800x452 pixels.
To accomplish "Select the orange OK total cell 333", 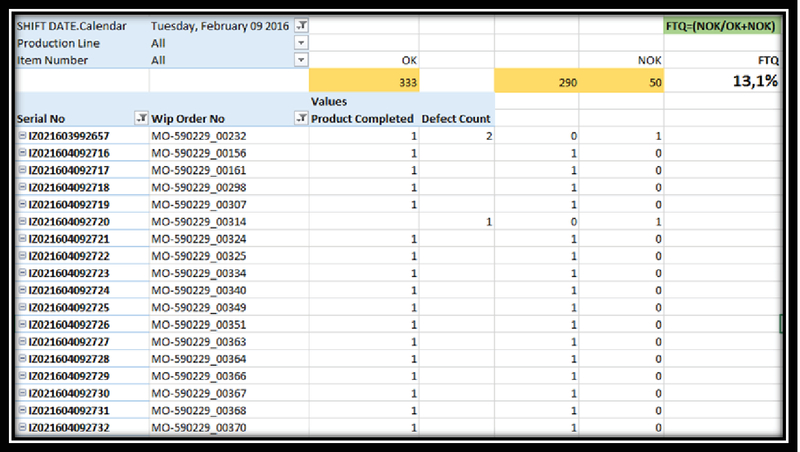I will click(x=364, y=82).
